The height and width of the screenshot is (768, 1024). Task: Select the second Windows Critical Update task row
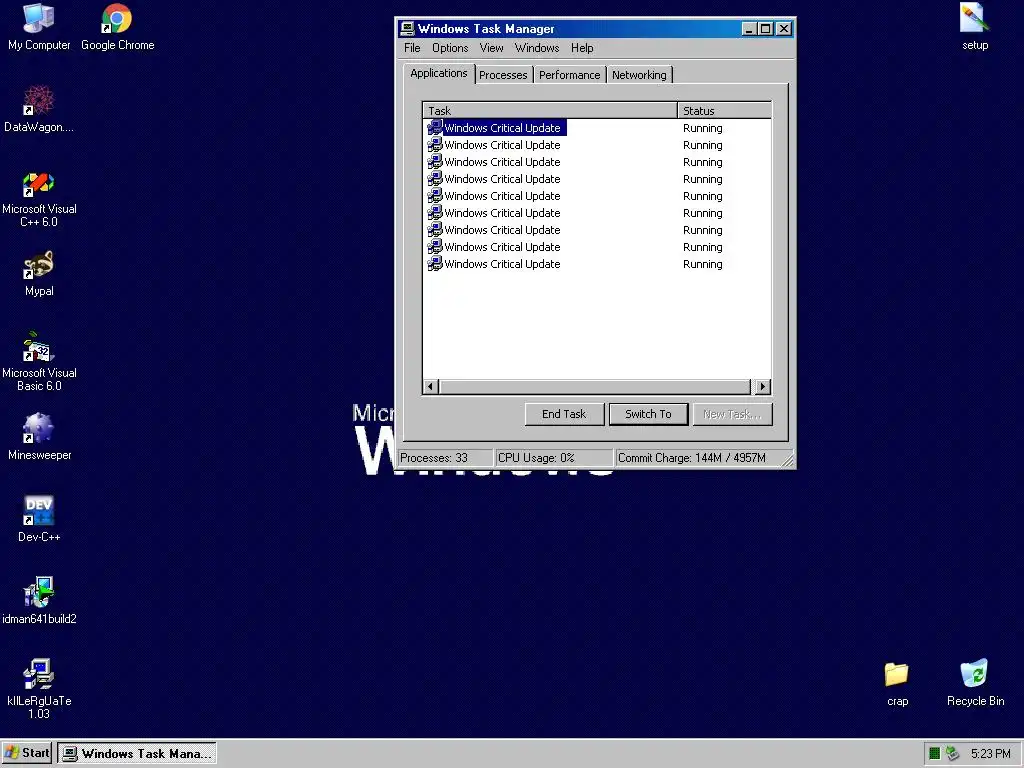click(597, 145)
